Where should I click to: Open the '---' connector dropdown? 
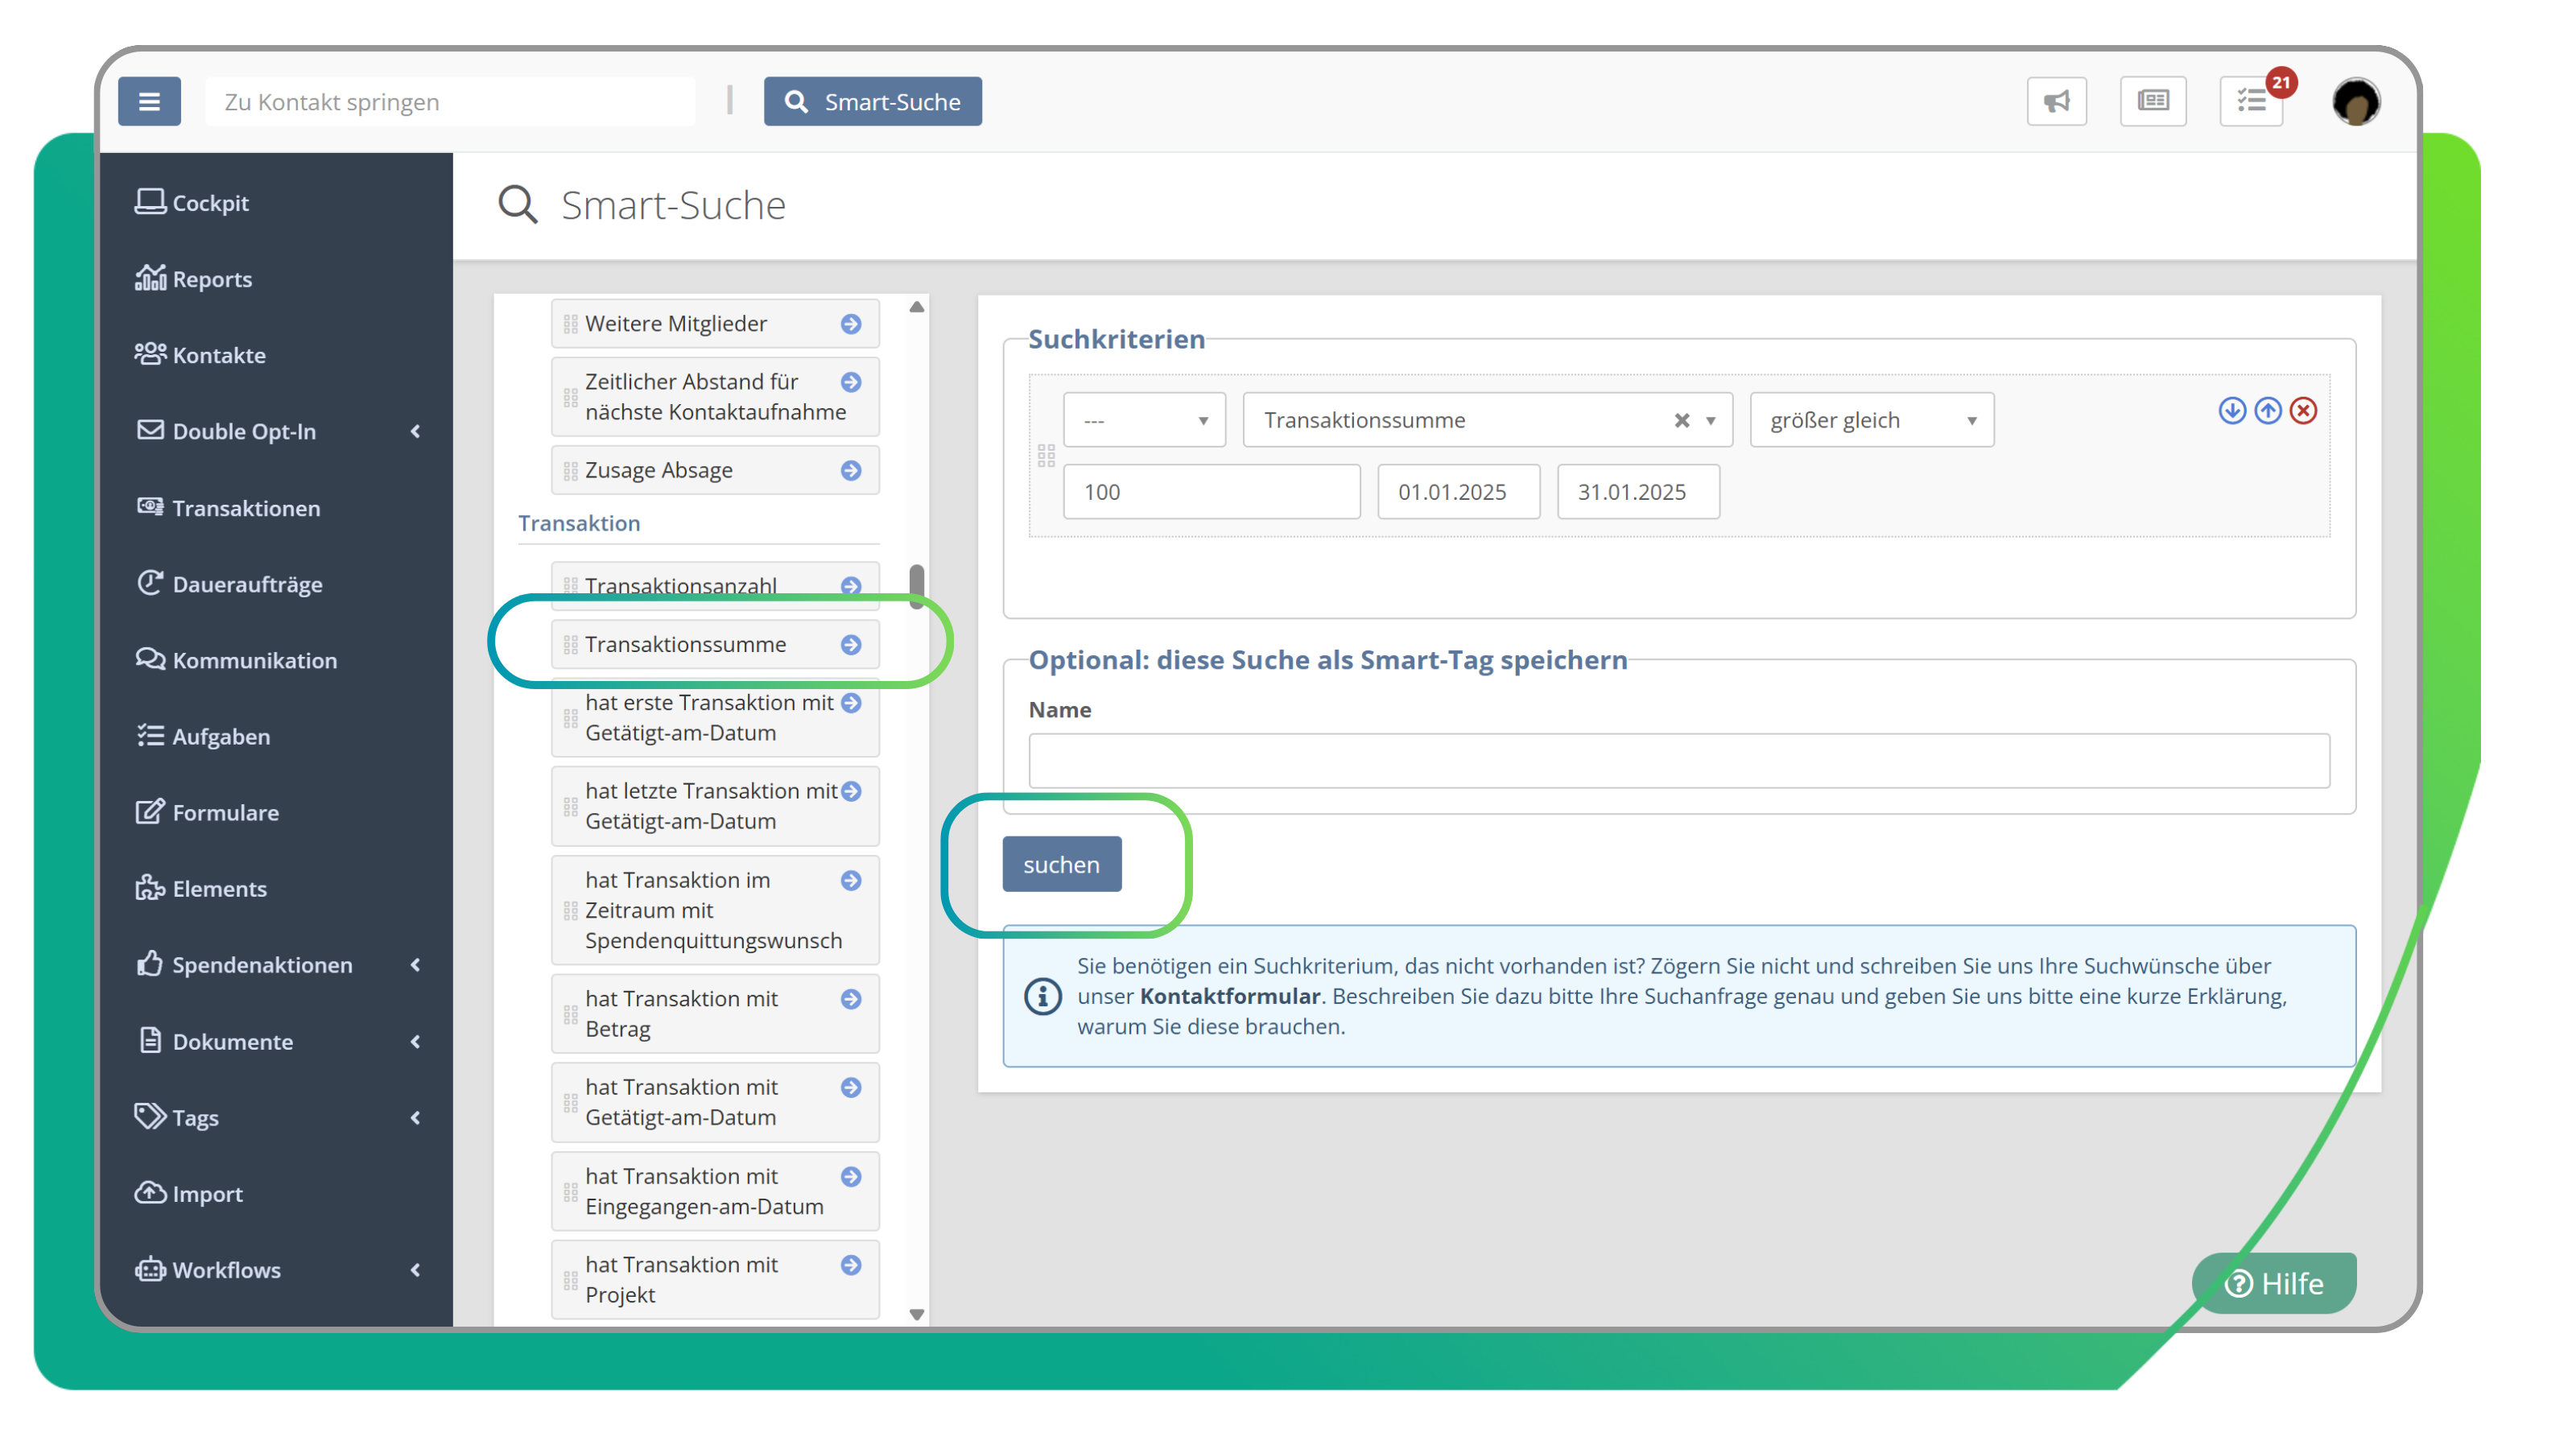coord(1144,420)
